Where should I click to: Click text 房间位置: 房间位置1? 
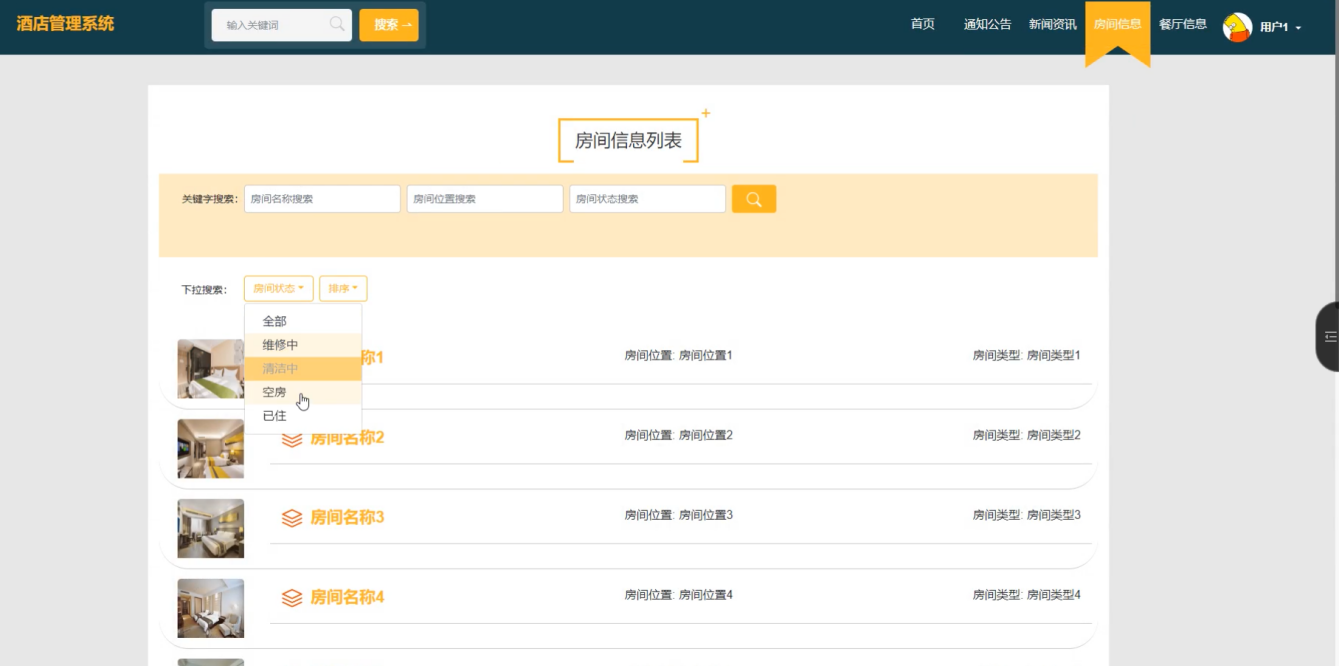[x=679, y=355]
